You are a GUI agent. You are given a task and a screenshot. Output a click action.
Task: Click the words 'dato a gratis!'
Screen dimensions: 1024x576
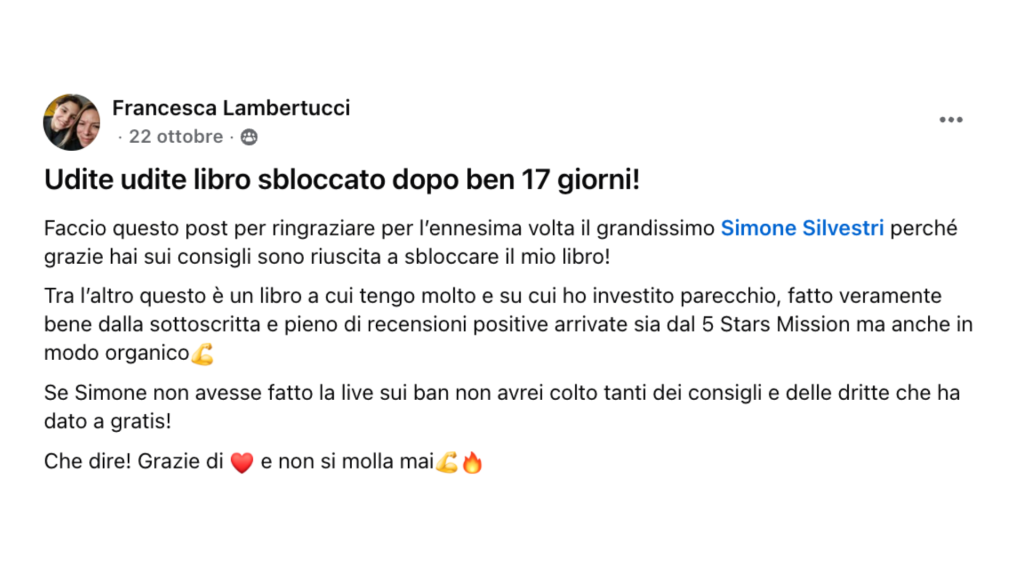tap(107, 421)
